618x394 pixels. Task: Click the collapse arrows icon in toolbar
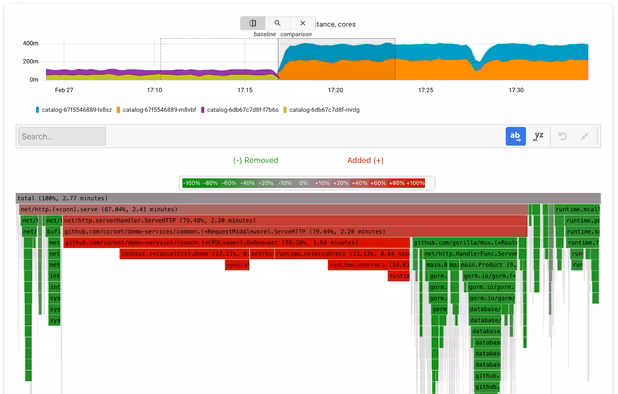click(585, 136)
